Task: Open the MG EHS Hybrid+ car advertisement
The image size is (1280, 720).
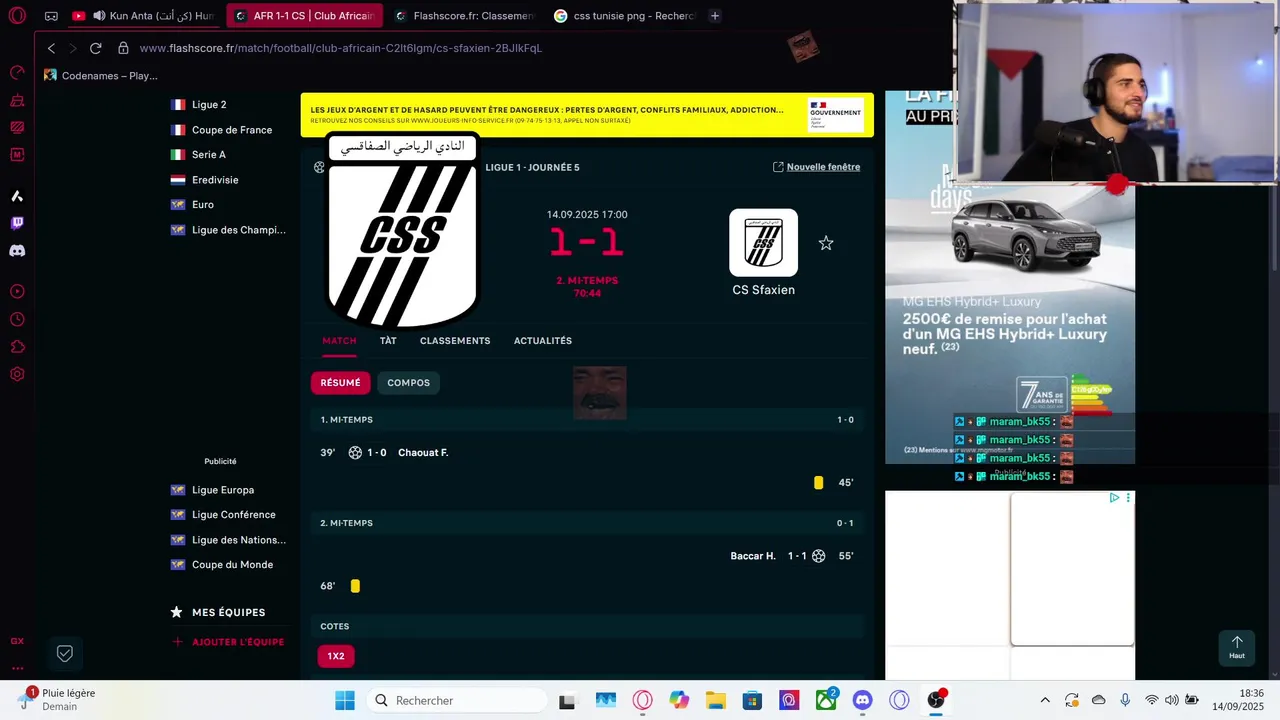Action: pos(1010,277)
